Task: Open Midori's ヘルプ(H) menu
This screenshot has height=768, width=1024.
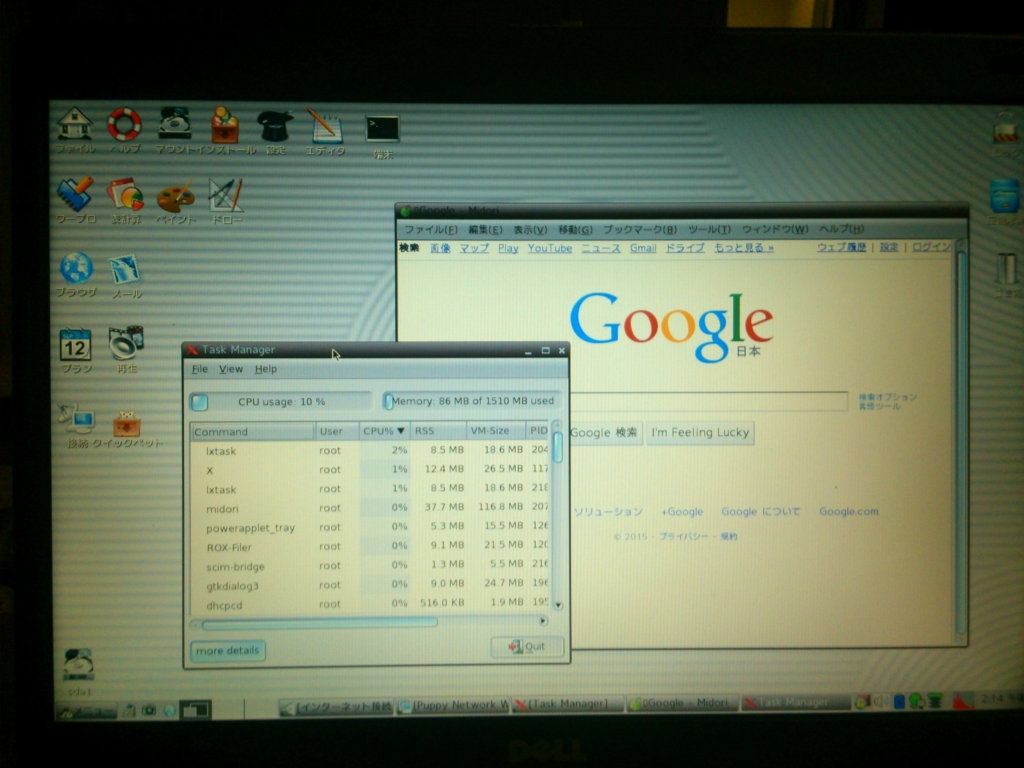Action: (x=841, y=229)
